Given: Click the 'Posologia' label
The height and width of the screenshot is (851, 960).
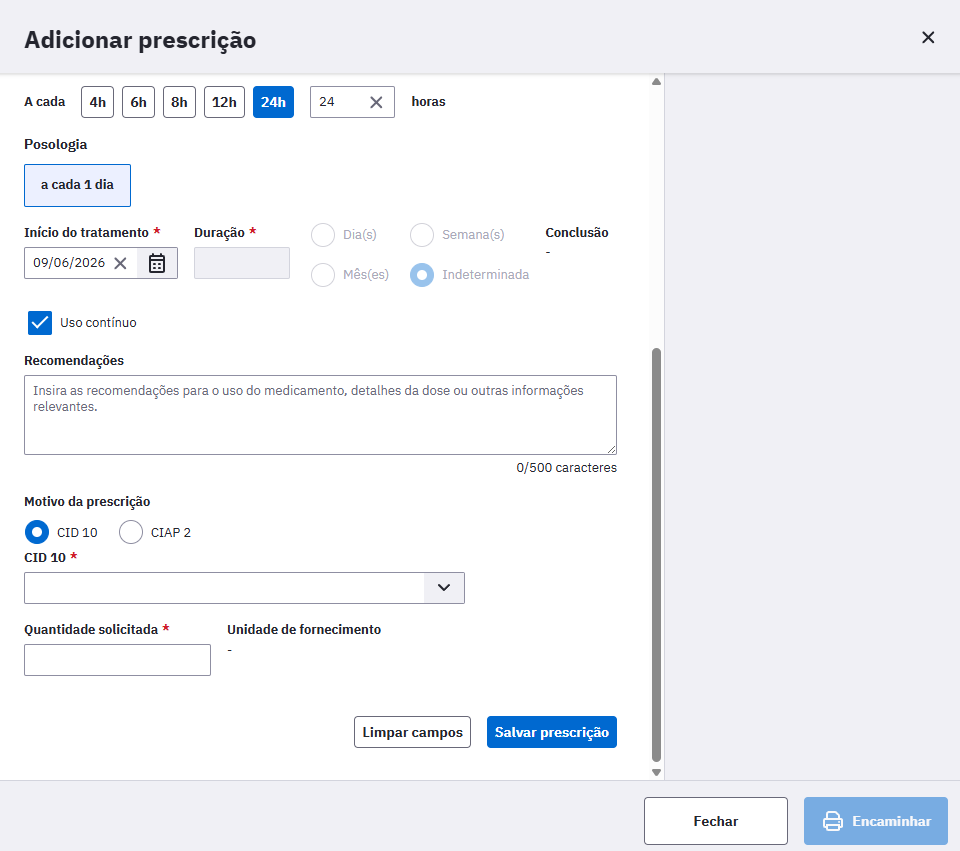Looking at the screenshot, I should pyautogui.click(x=56, y=144).
